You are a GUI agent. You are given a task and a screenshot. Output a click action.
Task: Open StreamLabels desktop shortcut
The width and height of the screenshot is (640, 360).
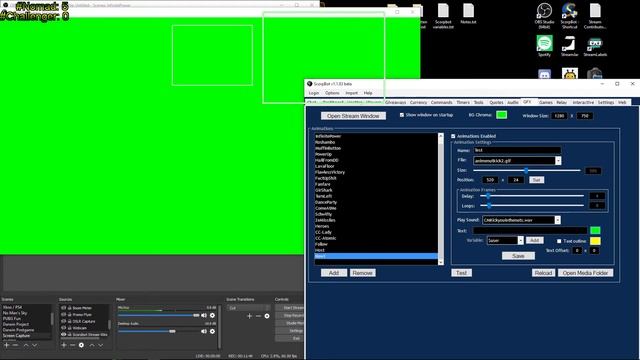[595, 45]
